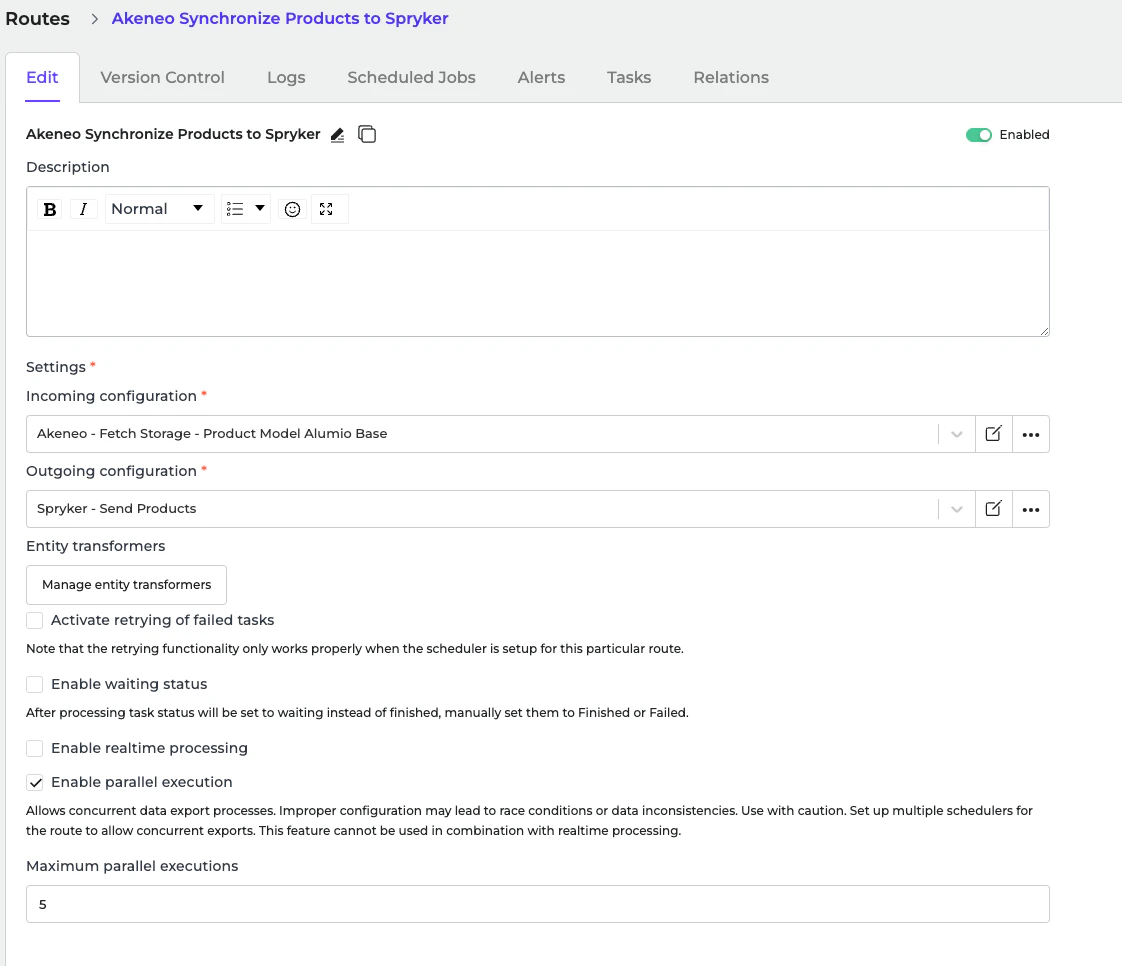Click the Enable realtime processing label
Screen dimensions: 1122x966
(x=150, y=748)
